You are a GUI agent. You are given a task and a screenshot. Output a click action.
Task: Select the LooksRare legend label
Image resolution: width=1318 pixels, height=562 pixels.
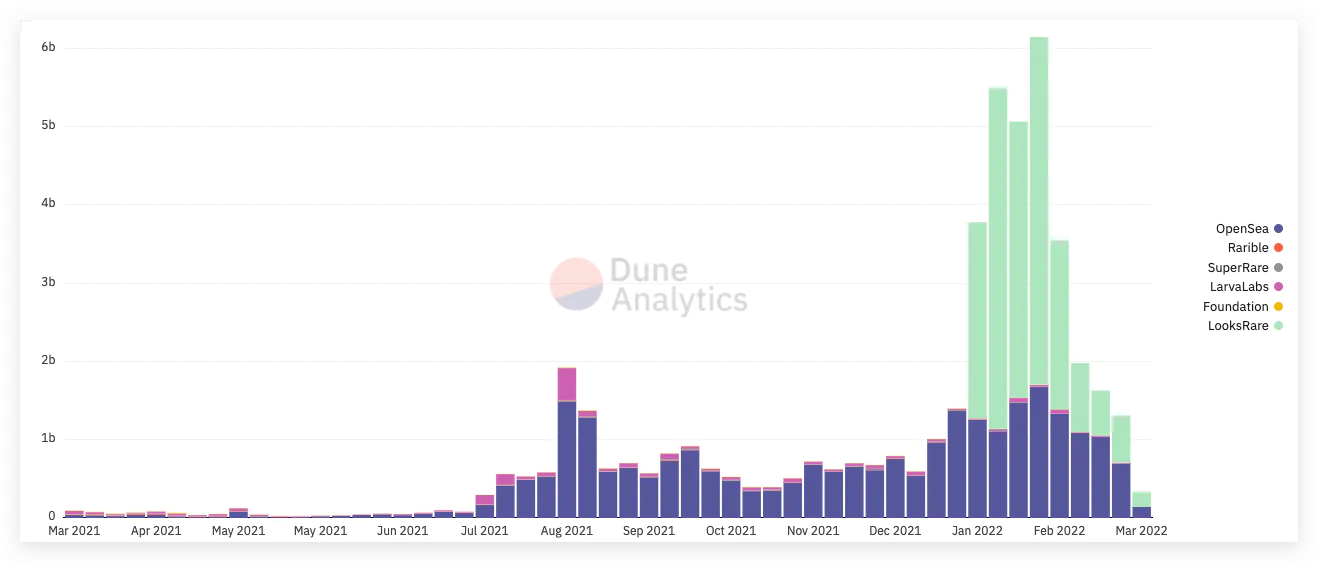tap(1238, 326)
